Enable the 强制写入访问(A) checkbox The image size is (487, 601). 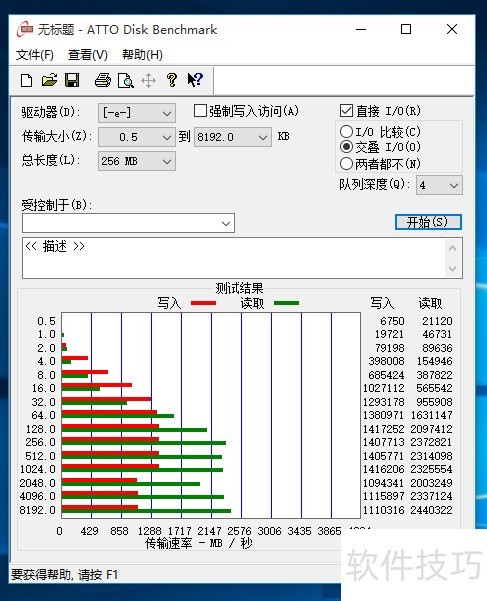(200, 111)
